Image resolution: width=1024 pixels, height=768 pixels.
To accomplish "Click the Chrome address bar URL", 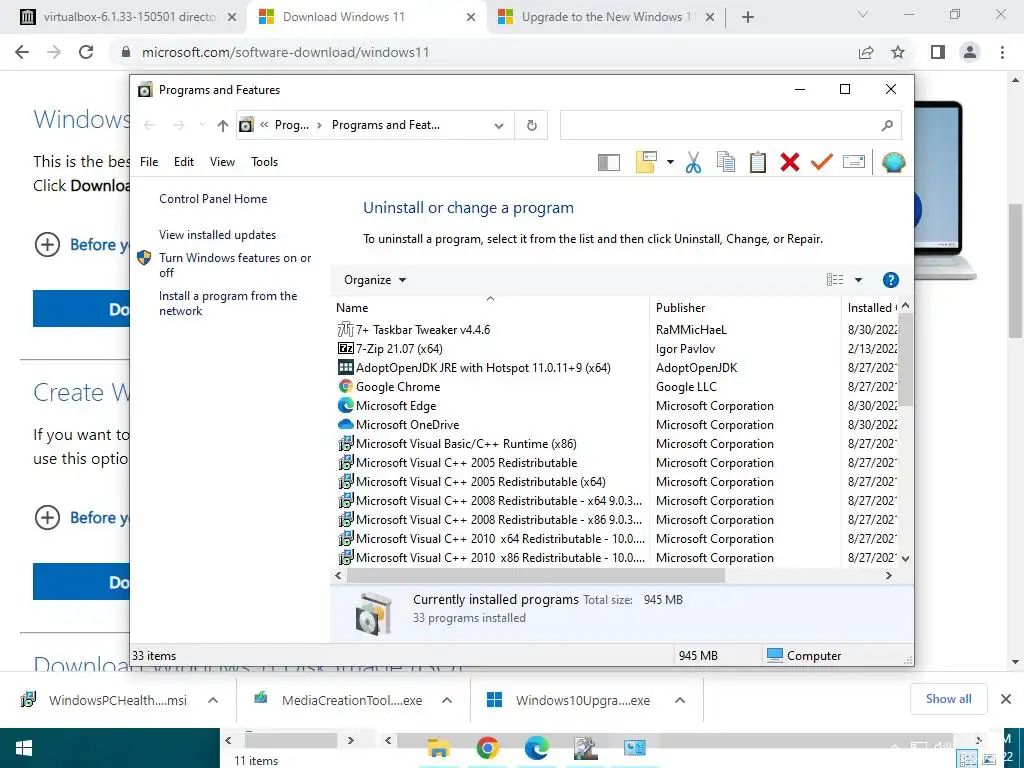I will coord(285,52).
